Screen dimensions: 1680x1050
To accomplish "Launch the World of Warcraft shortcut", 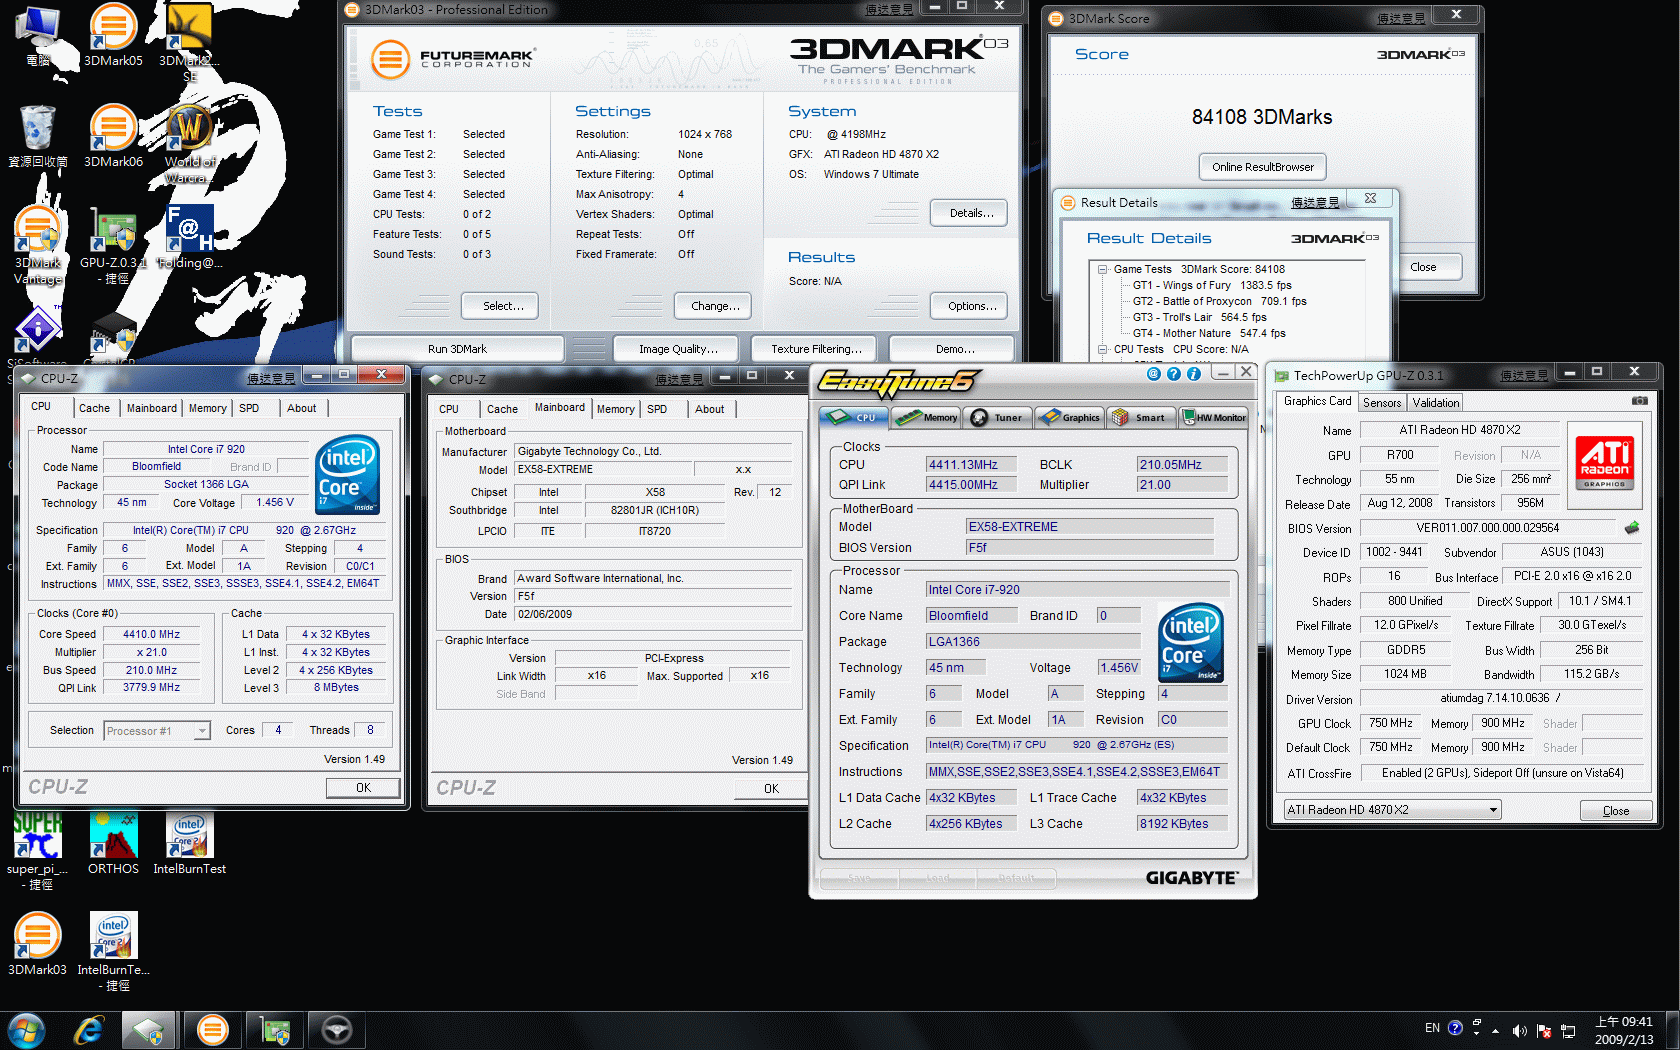I will click(189, 142).
